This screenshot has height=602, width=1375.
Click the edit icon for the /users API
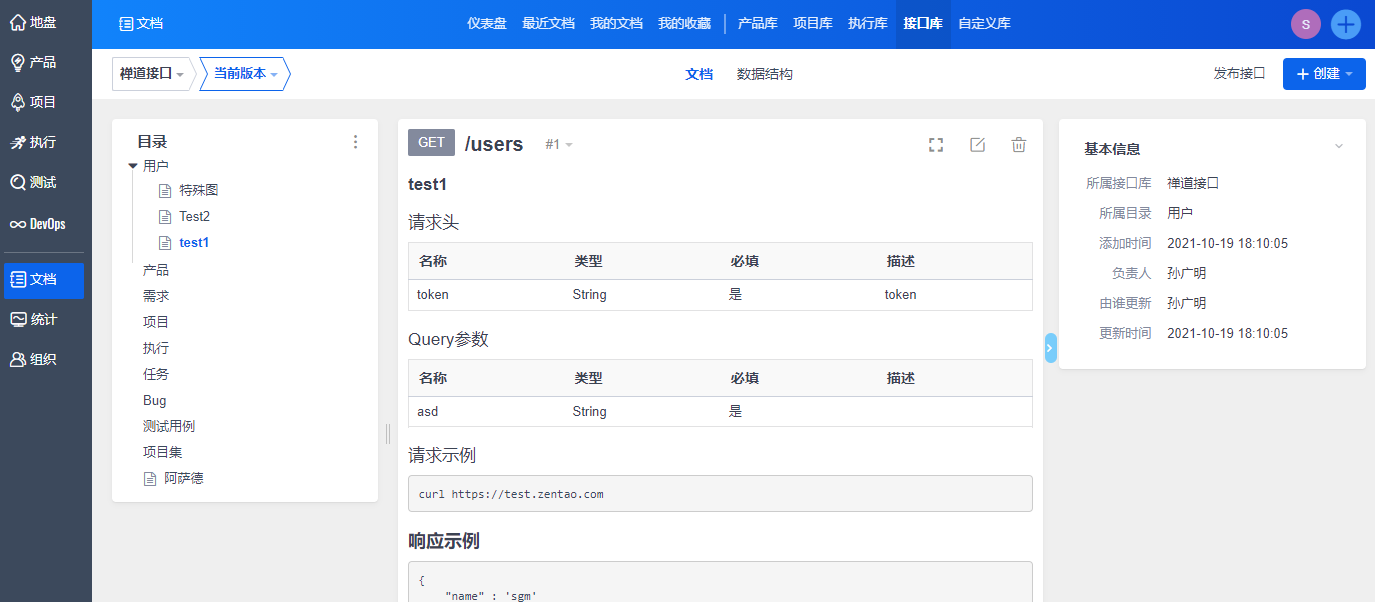tap(977, 145)
